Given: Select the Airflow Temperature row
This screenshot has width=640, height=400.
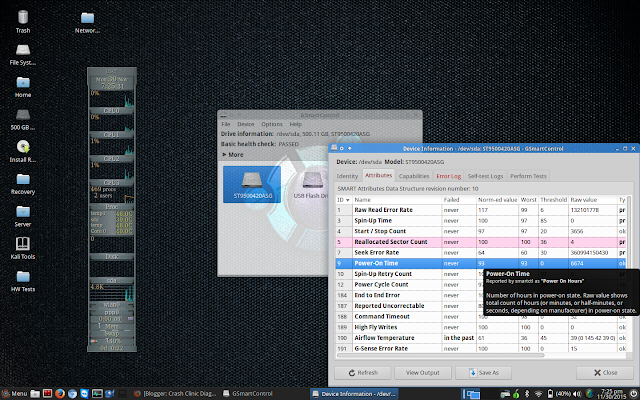Looking at the screenshot, I should pos(481,338).
